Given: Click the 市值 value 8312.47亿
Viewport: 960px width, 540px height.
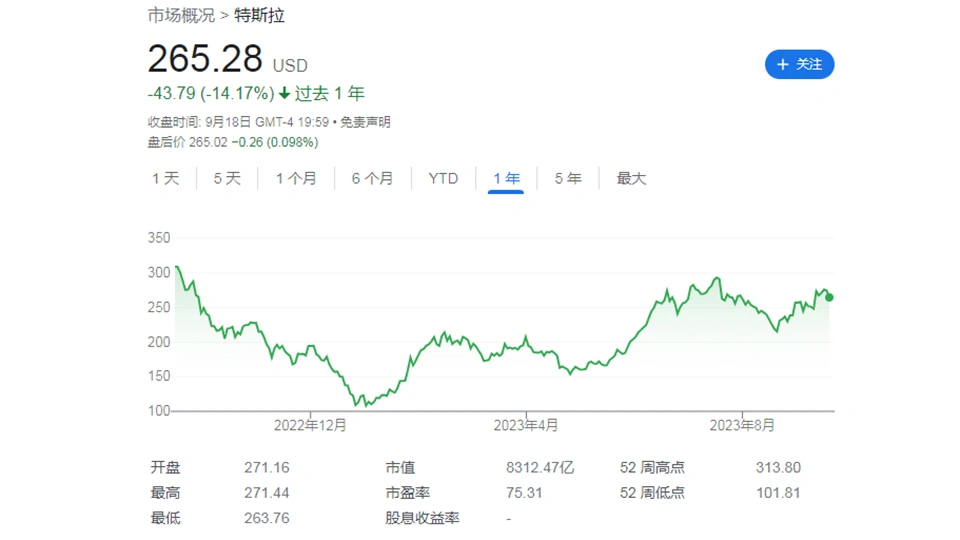Looking at the screenshot, I should click(540, 468).
